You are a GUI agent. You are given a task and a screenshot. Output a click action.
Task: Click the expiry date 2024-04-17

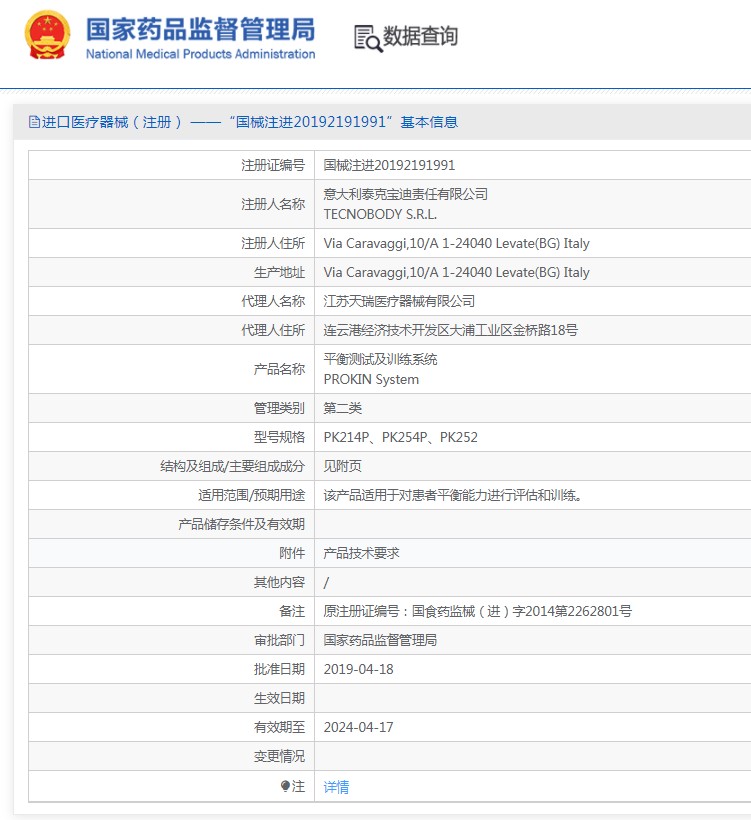358,727
